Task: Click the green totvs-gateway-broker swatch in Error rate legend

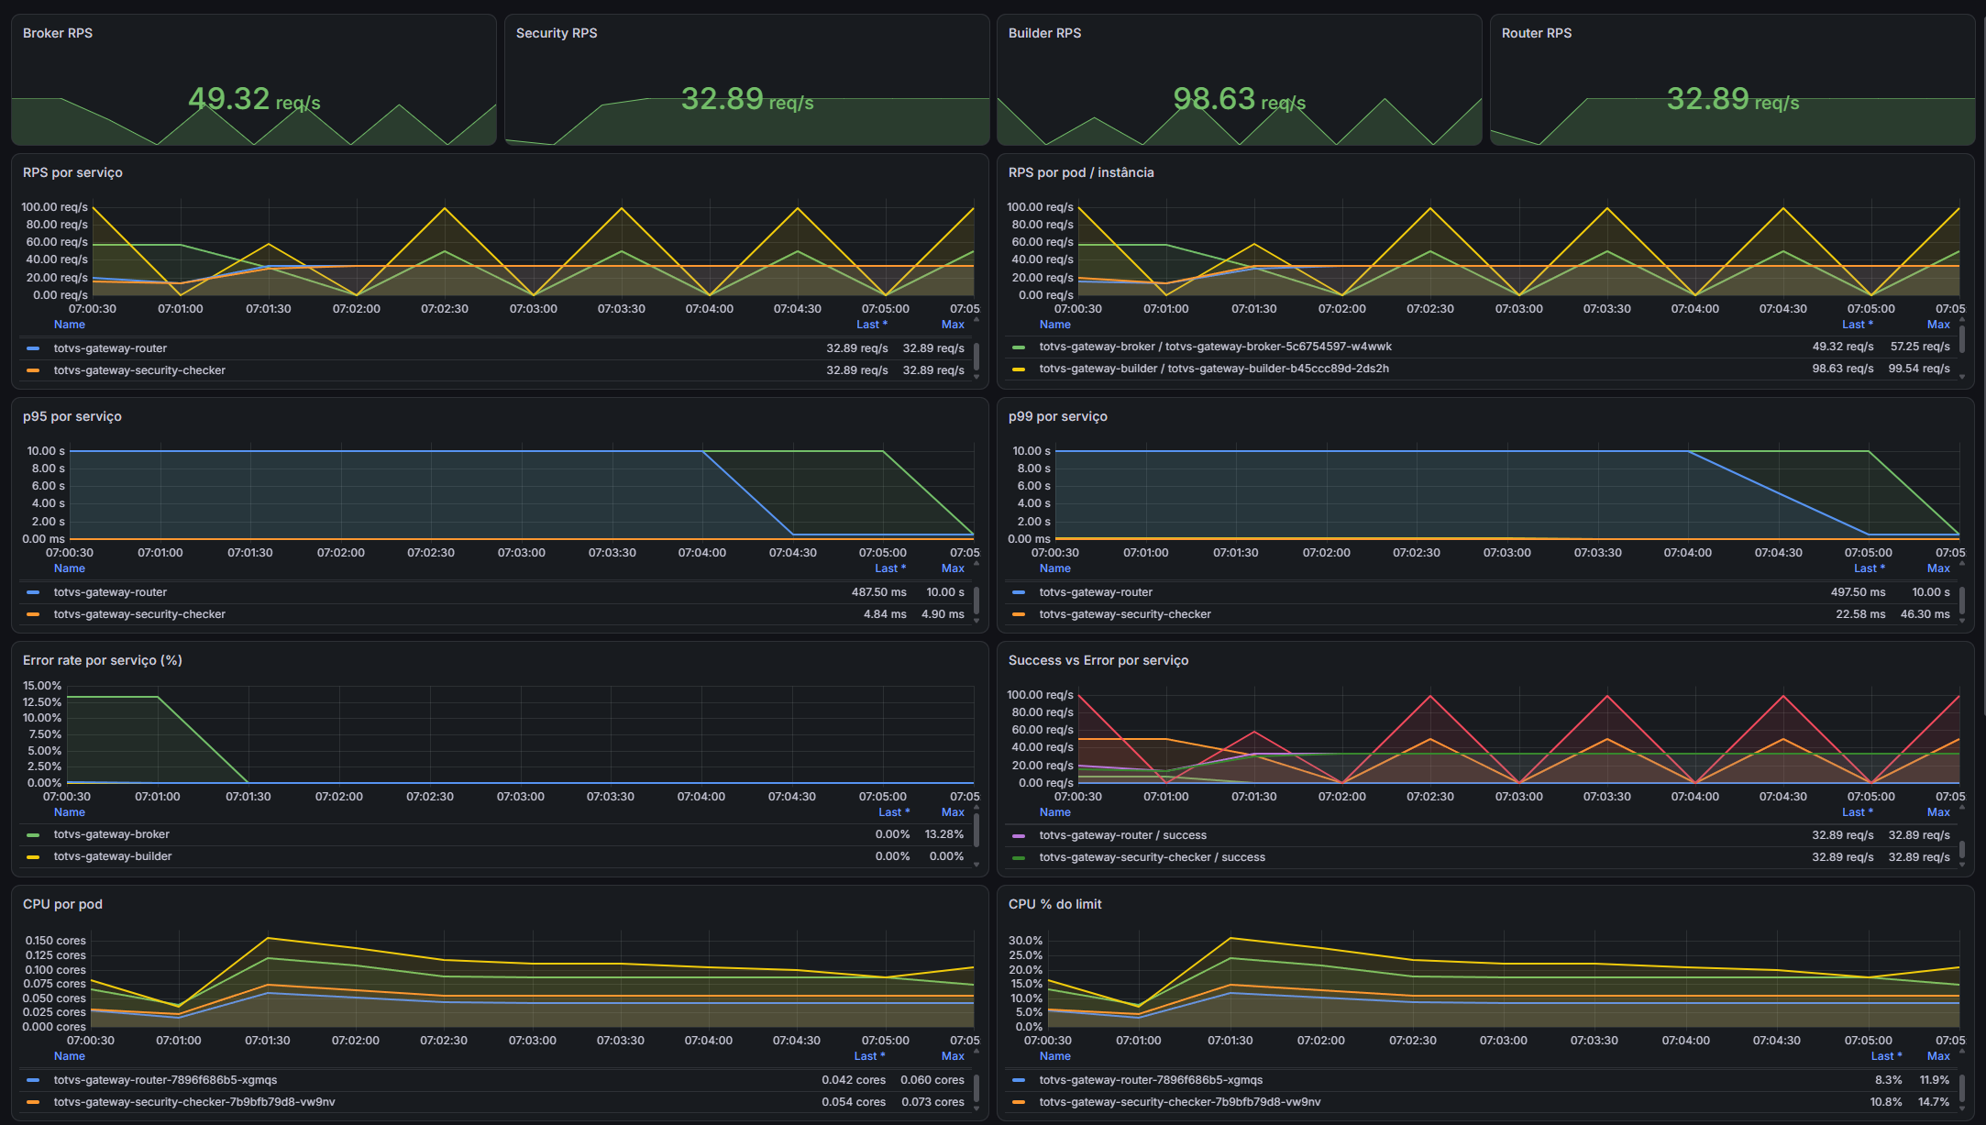Action: pos(33,834)
